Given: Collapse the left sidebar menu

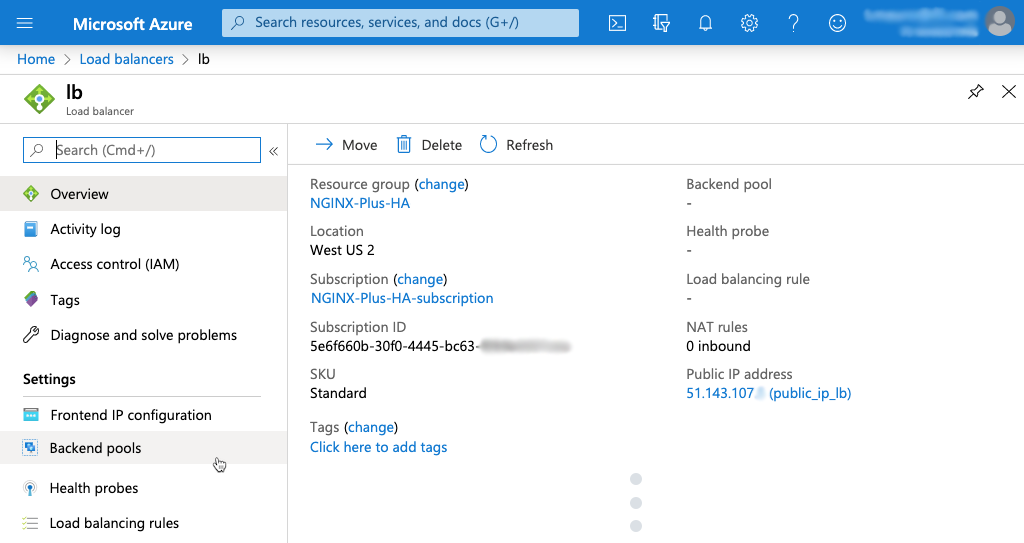Looking at the screenshot, I should pos(273,151).
